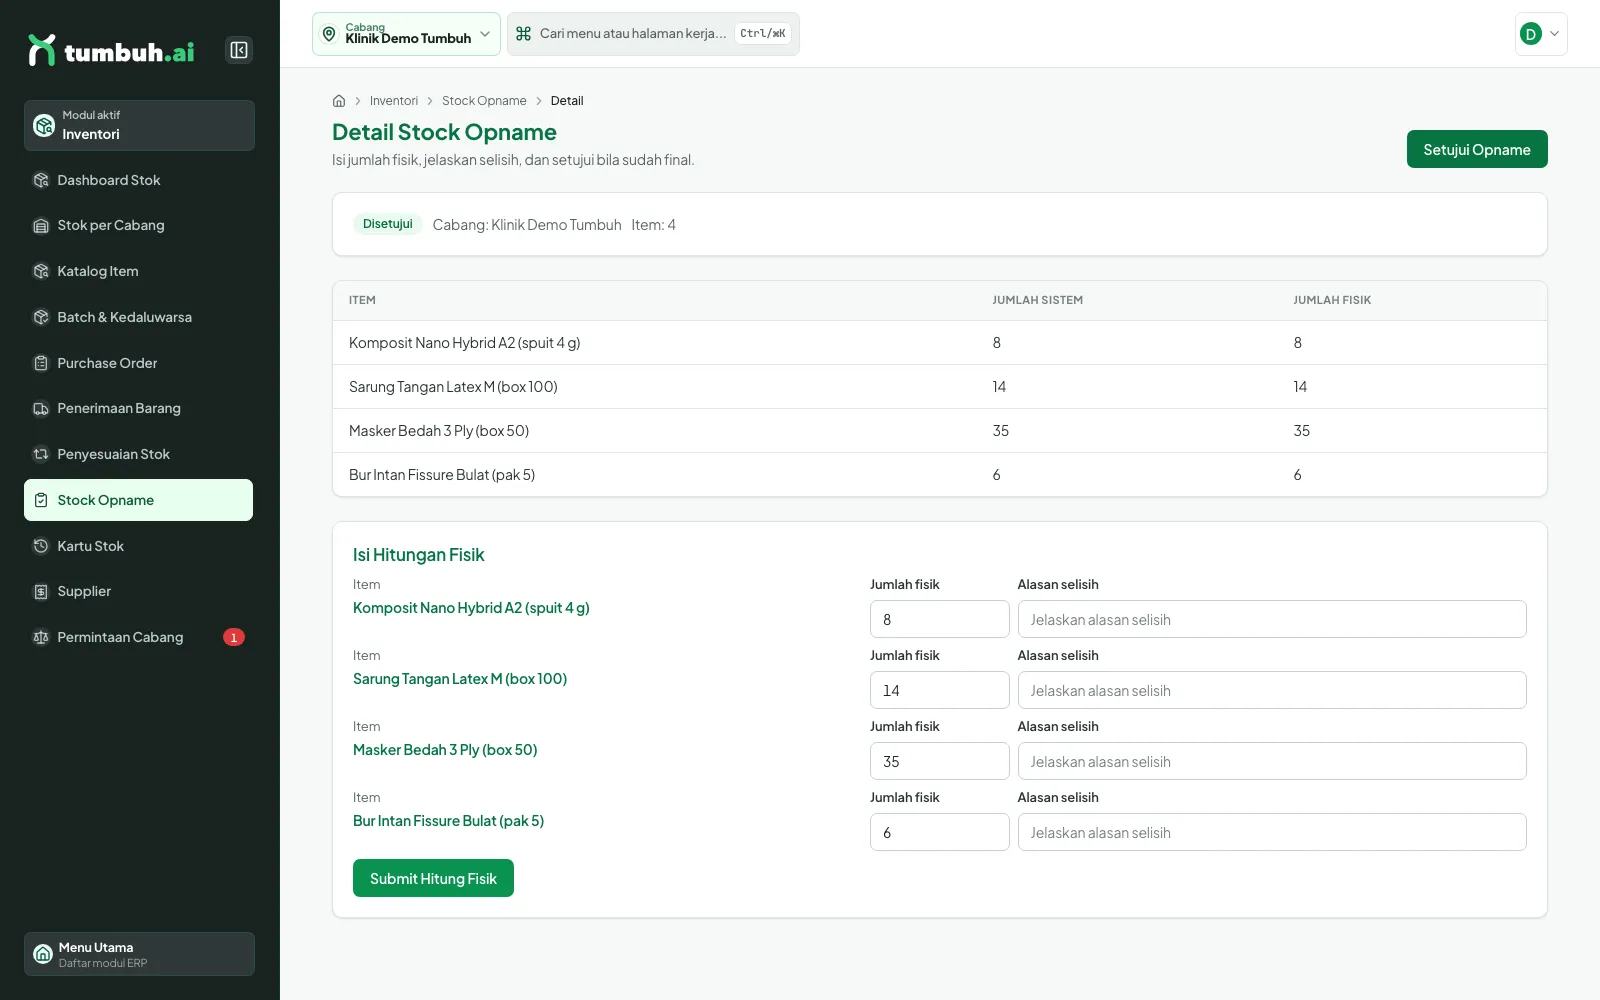Go to Katalog Item menu label
This screenshot has height=1000, width=1600.
pyautogui.click(x=98, y=271)
